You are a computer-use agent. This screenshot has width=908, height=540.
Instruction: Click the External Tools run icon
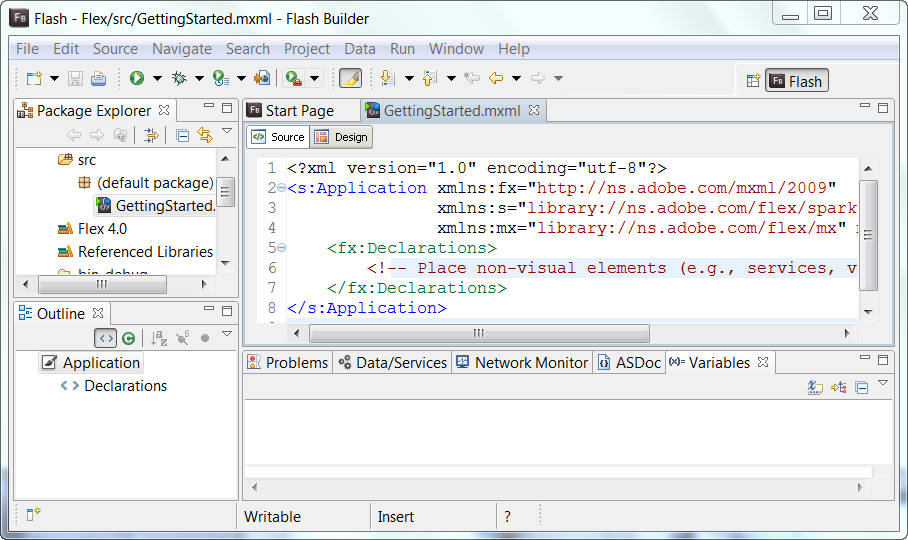coord(294,78)
